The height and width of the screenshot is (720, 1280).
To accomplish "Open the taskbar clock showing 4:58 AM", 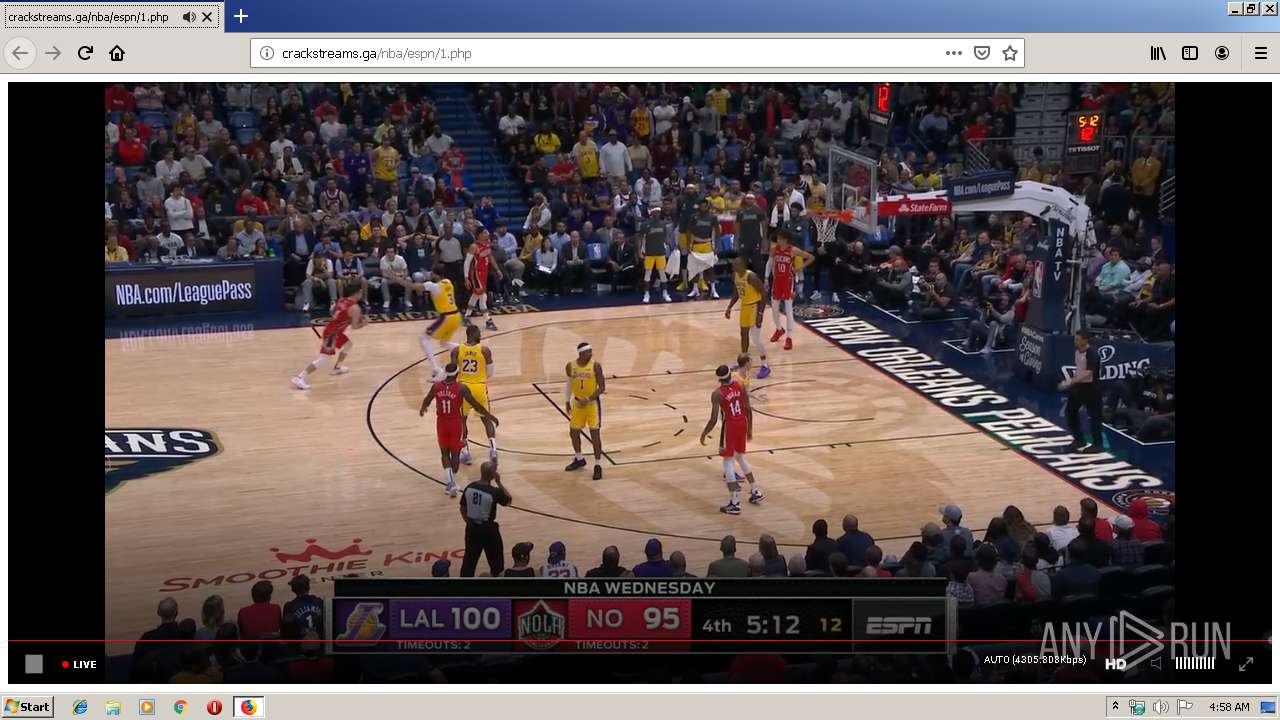I will [x=1228, y=707].
